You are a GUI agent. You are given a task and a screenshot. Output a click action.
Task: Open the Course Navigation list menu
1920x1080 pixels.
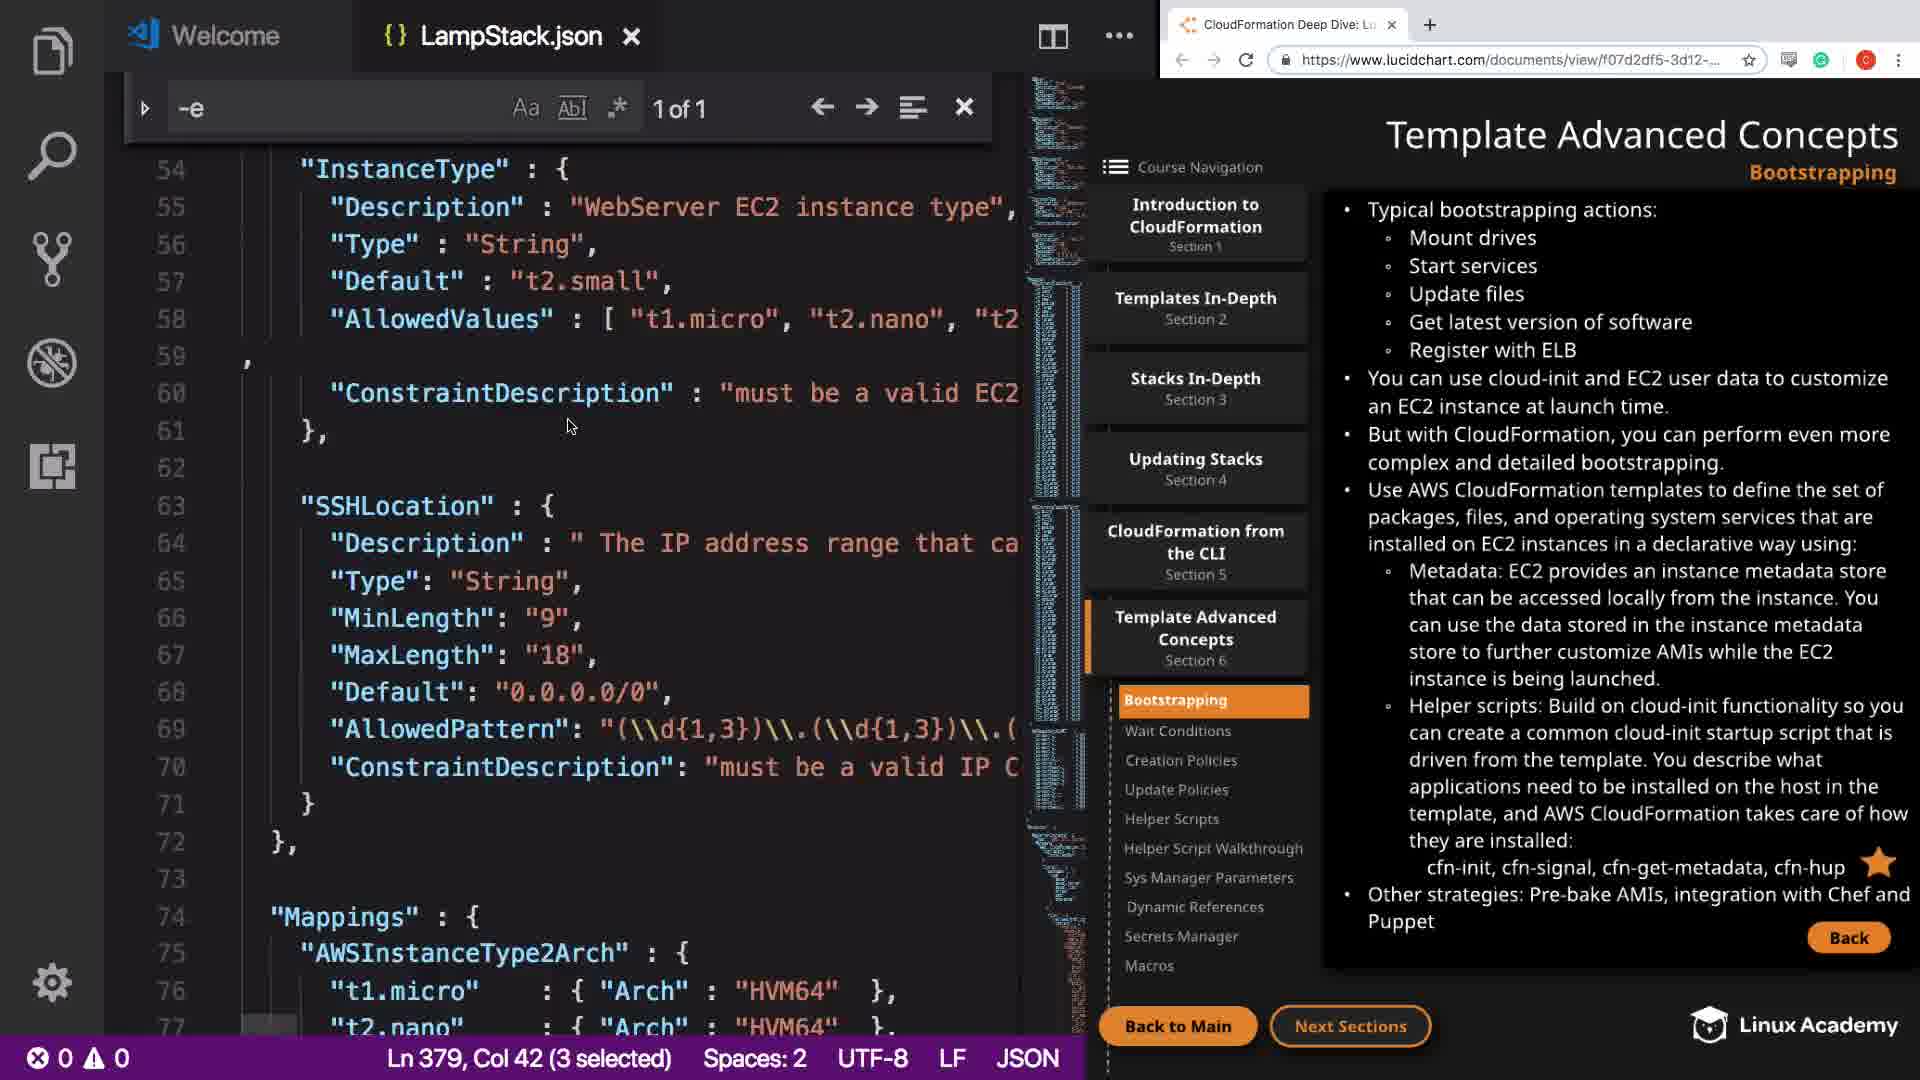[1115, 167]
